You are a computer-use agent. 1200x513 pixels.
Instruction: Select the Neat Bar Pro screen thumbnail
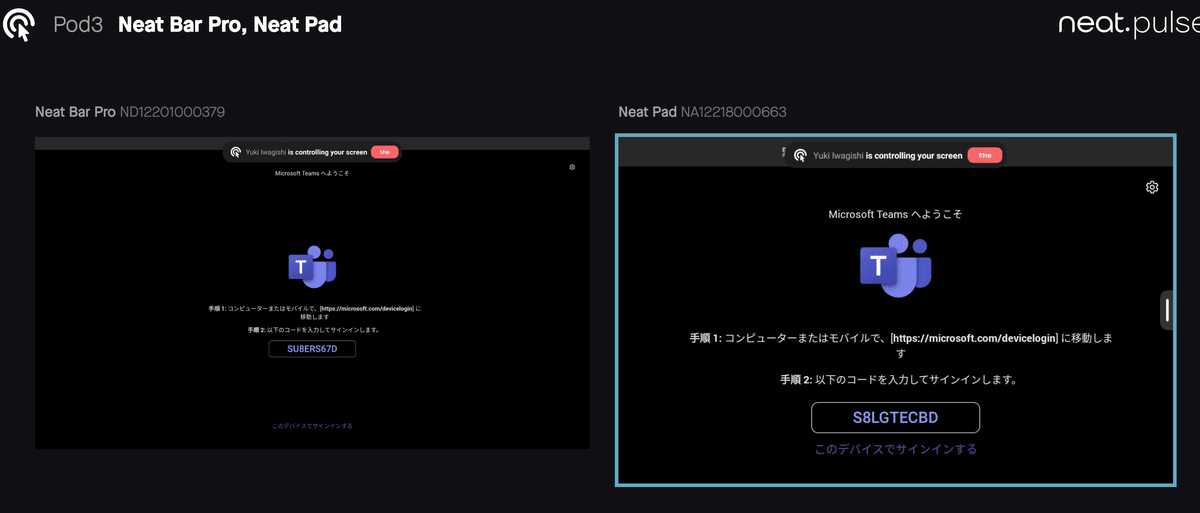point(312,293)
